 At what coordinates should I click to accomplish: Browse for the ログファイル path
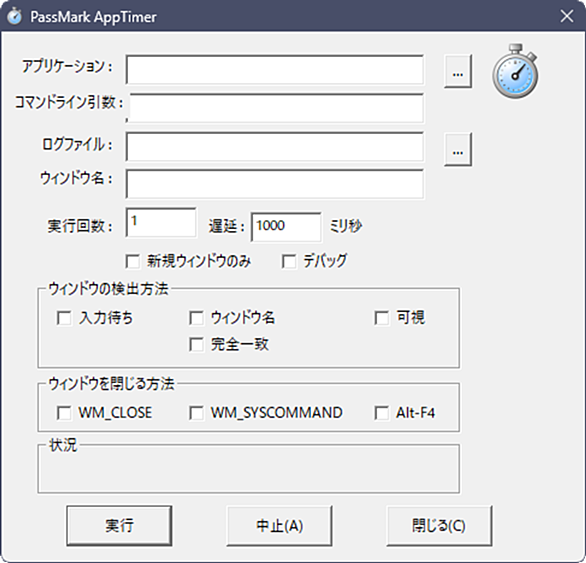coord(458,149)
